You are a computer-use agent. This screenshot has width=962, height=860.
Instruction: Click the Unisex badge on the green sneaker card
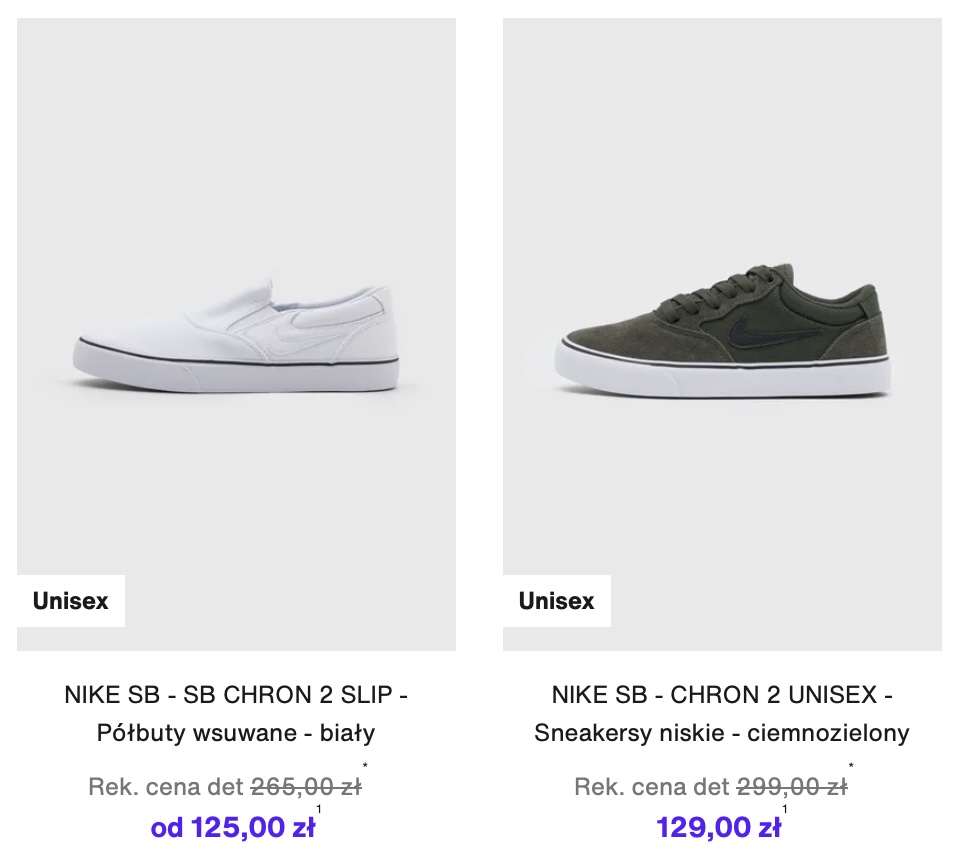556,601
